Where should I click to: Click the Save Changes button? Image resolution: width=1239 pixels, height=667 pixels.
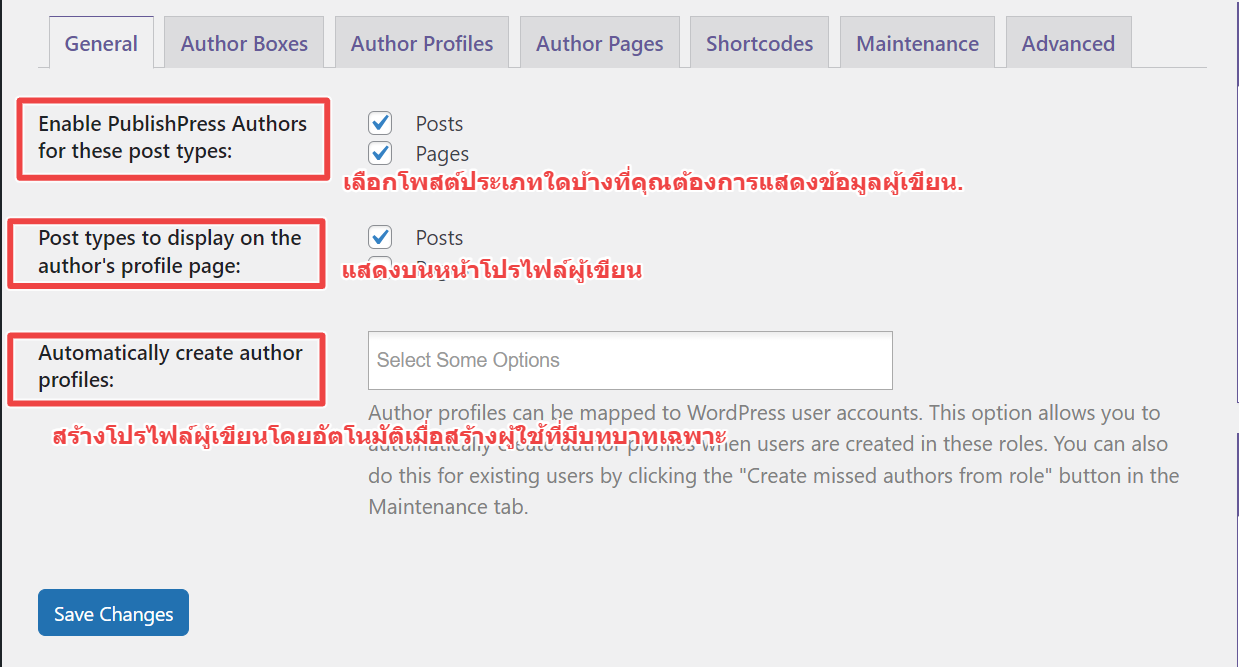point(113,613)
